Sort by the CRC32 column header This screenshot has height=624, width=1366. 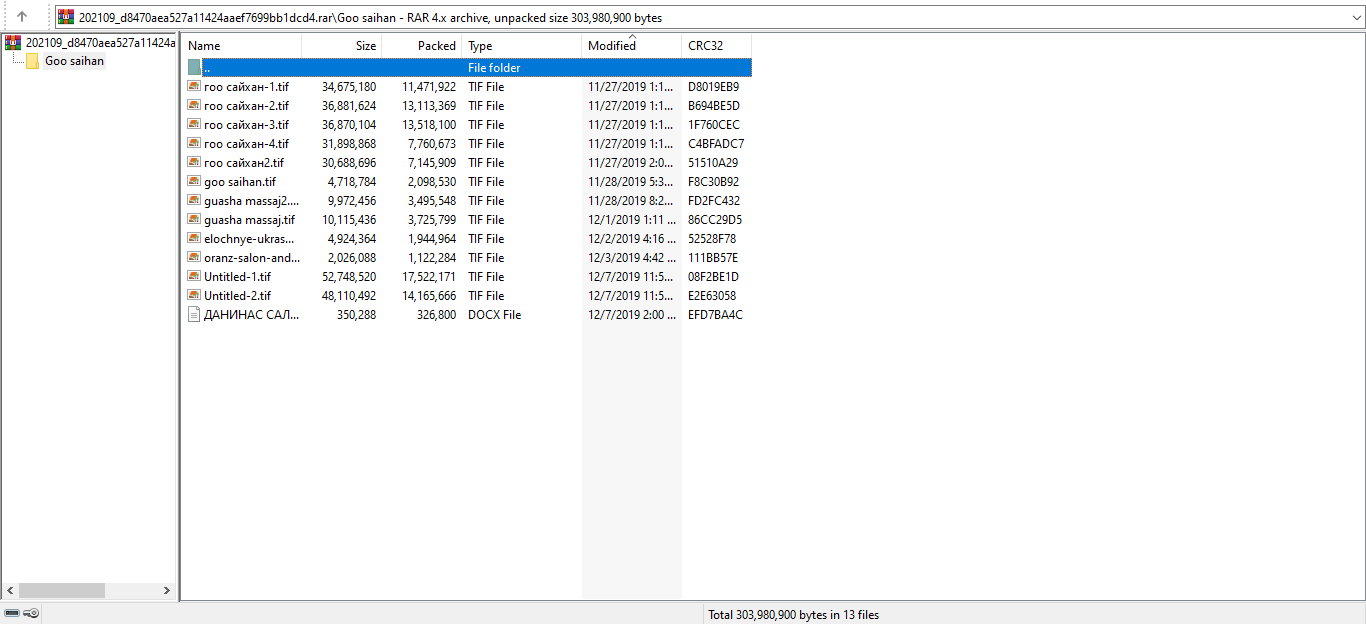[716, 46]
